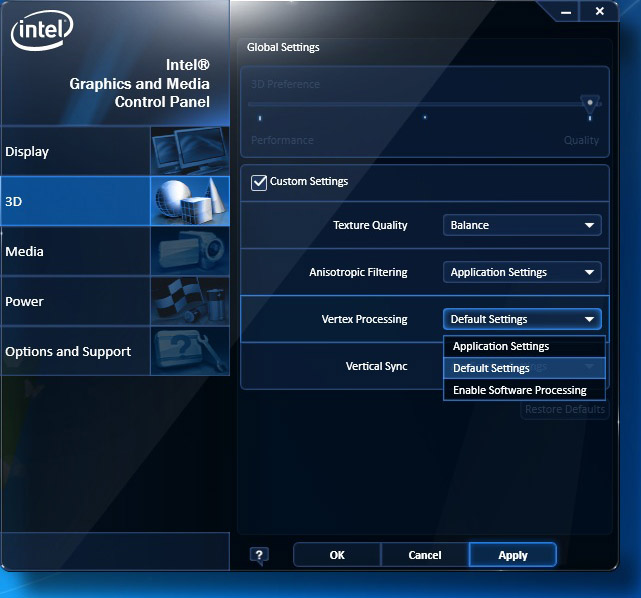
Task: Click the Anisotropic Filtering label
Action: point(359,272)
